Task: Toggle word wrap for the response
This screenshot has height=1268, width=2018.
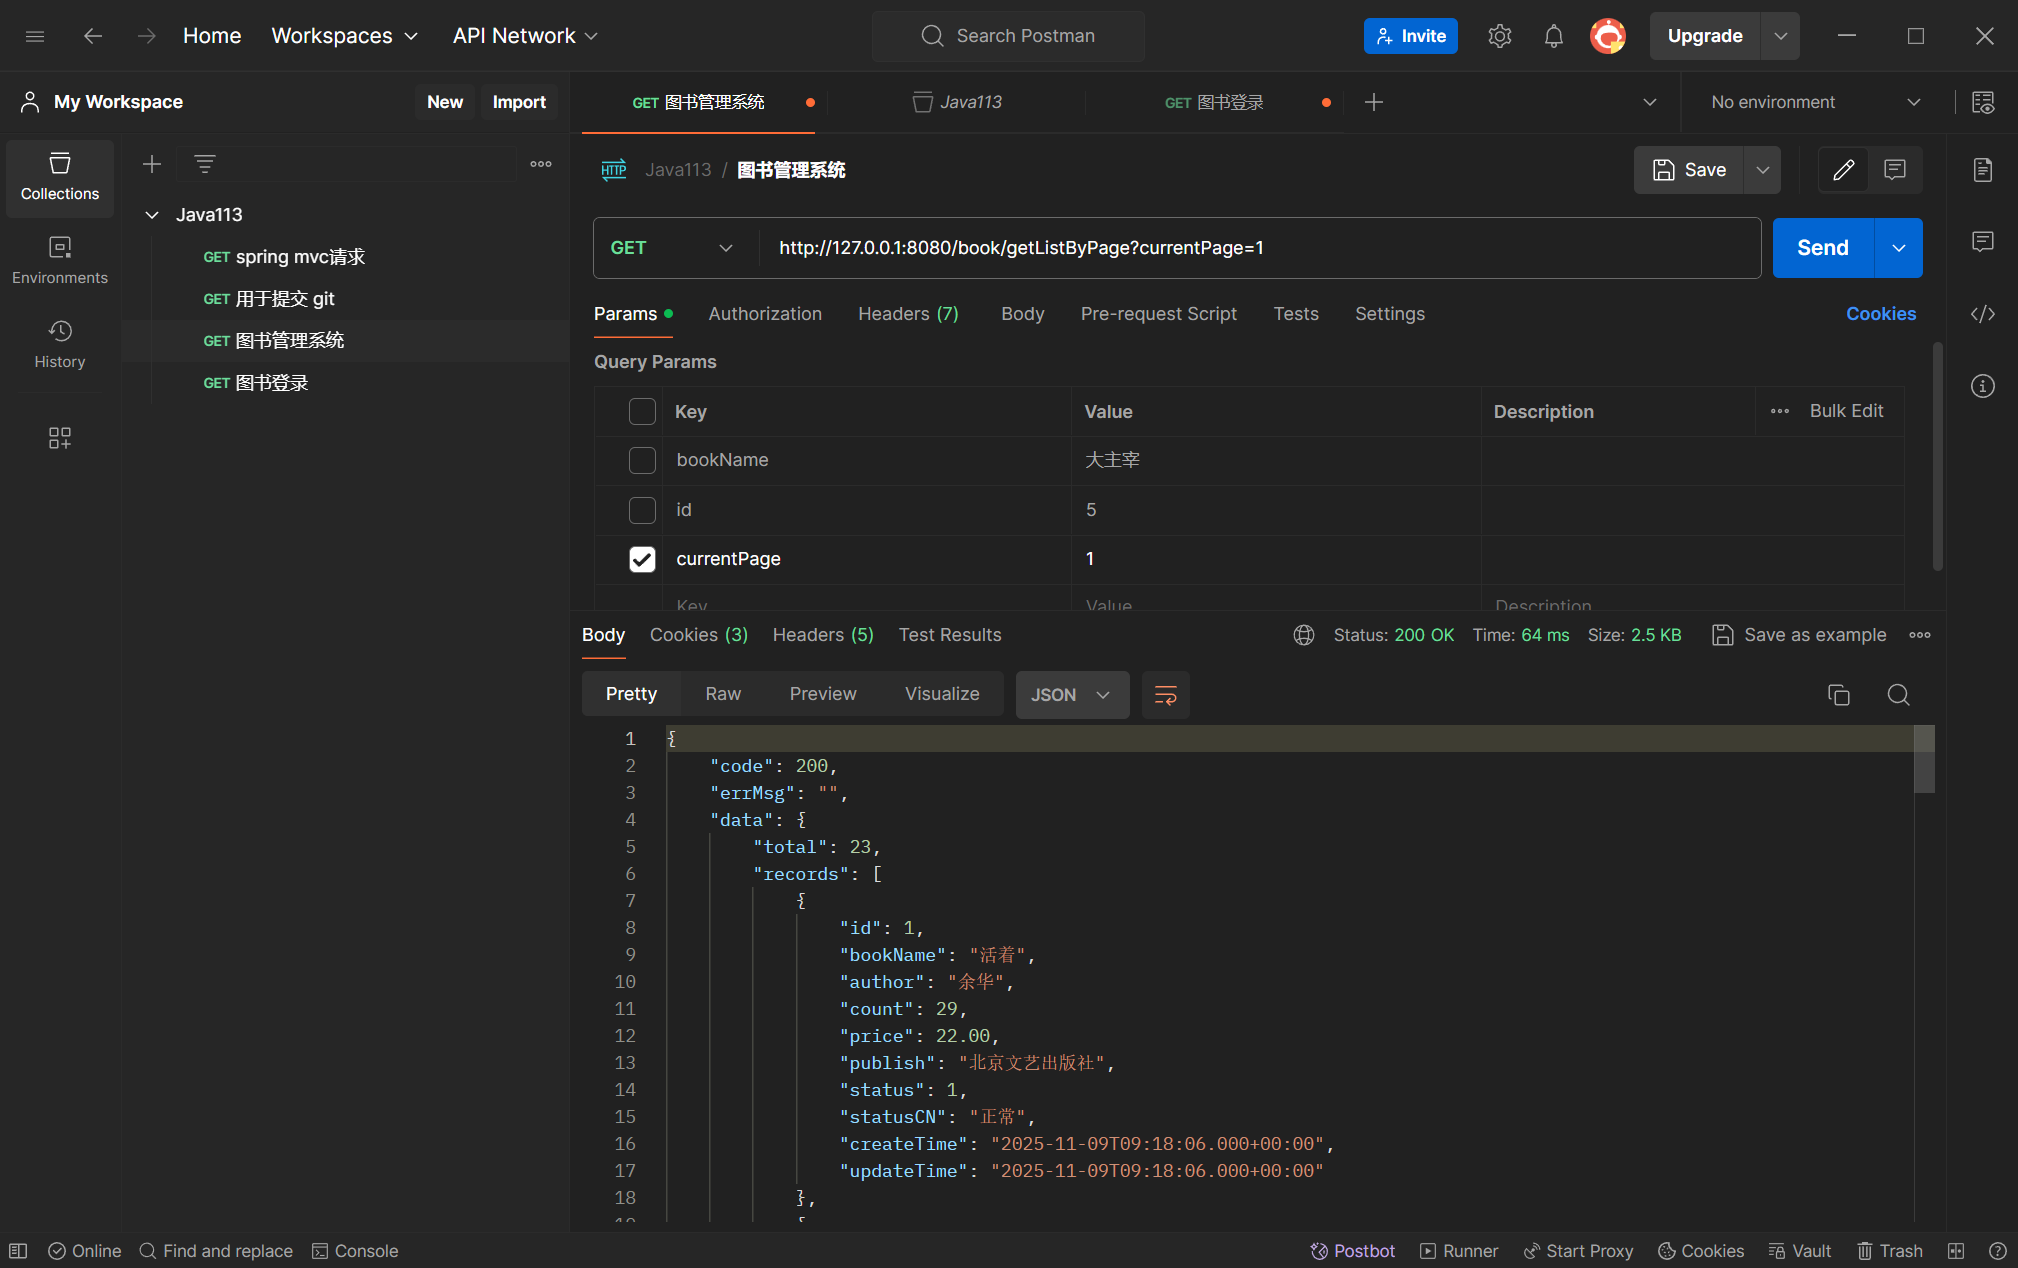Action: 1166,695
